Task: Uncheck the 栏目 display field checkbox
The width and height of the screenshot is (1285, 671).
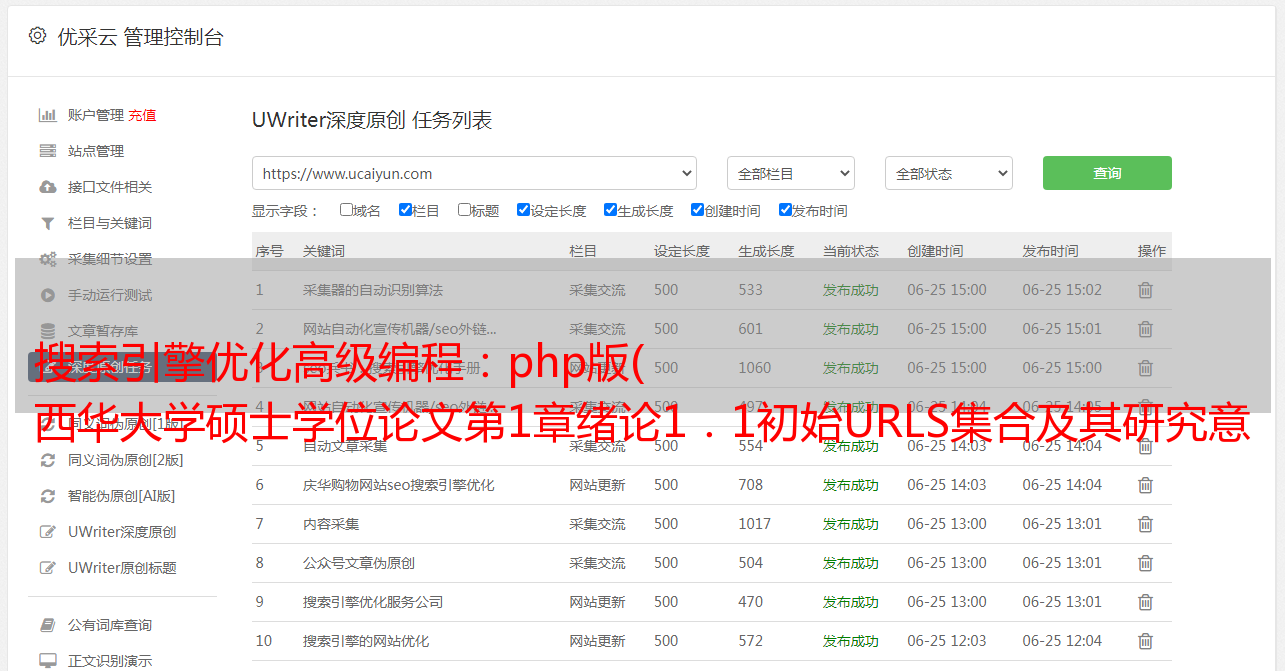Action: pos(405,210)
